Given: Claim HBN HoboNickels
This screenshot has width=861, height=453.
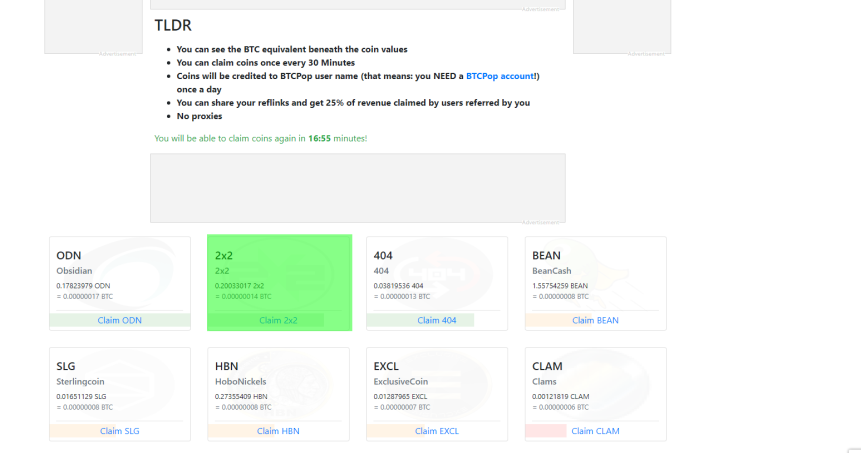Looking at the screenshot, I should pos(278,431).
